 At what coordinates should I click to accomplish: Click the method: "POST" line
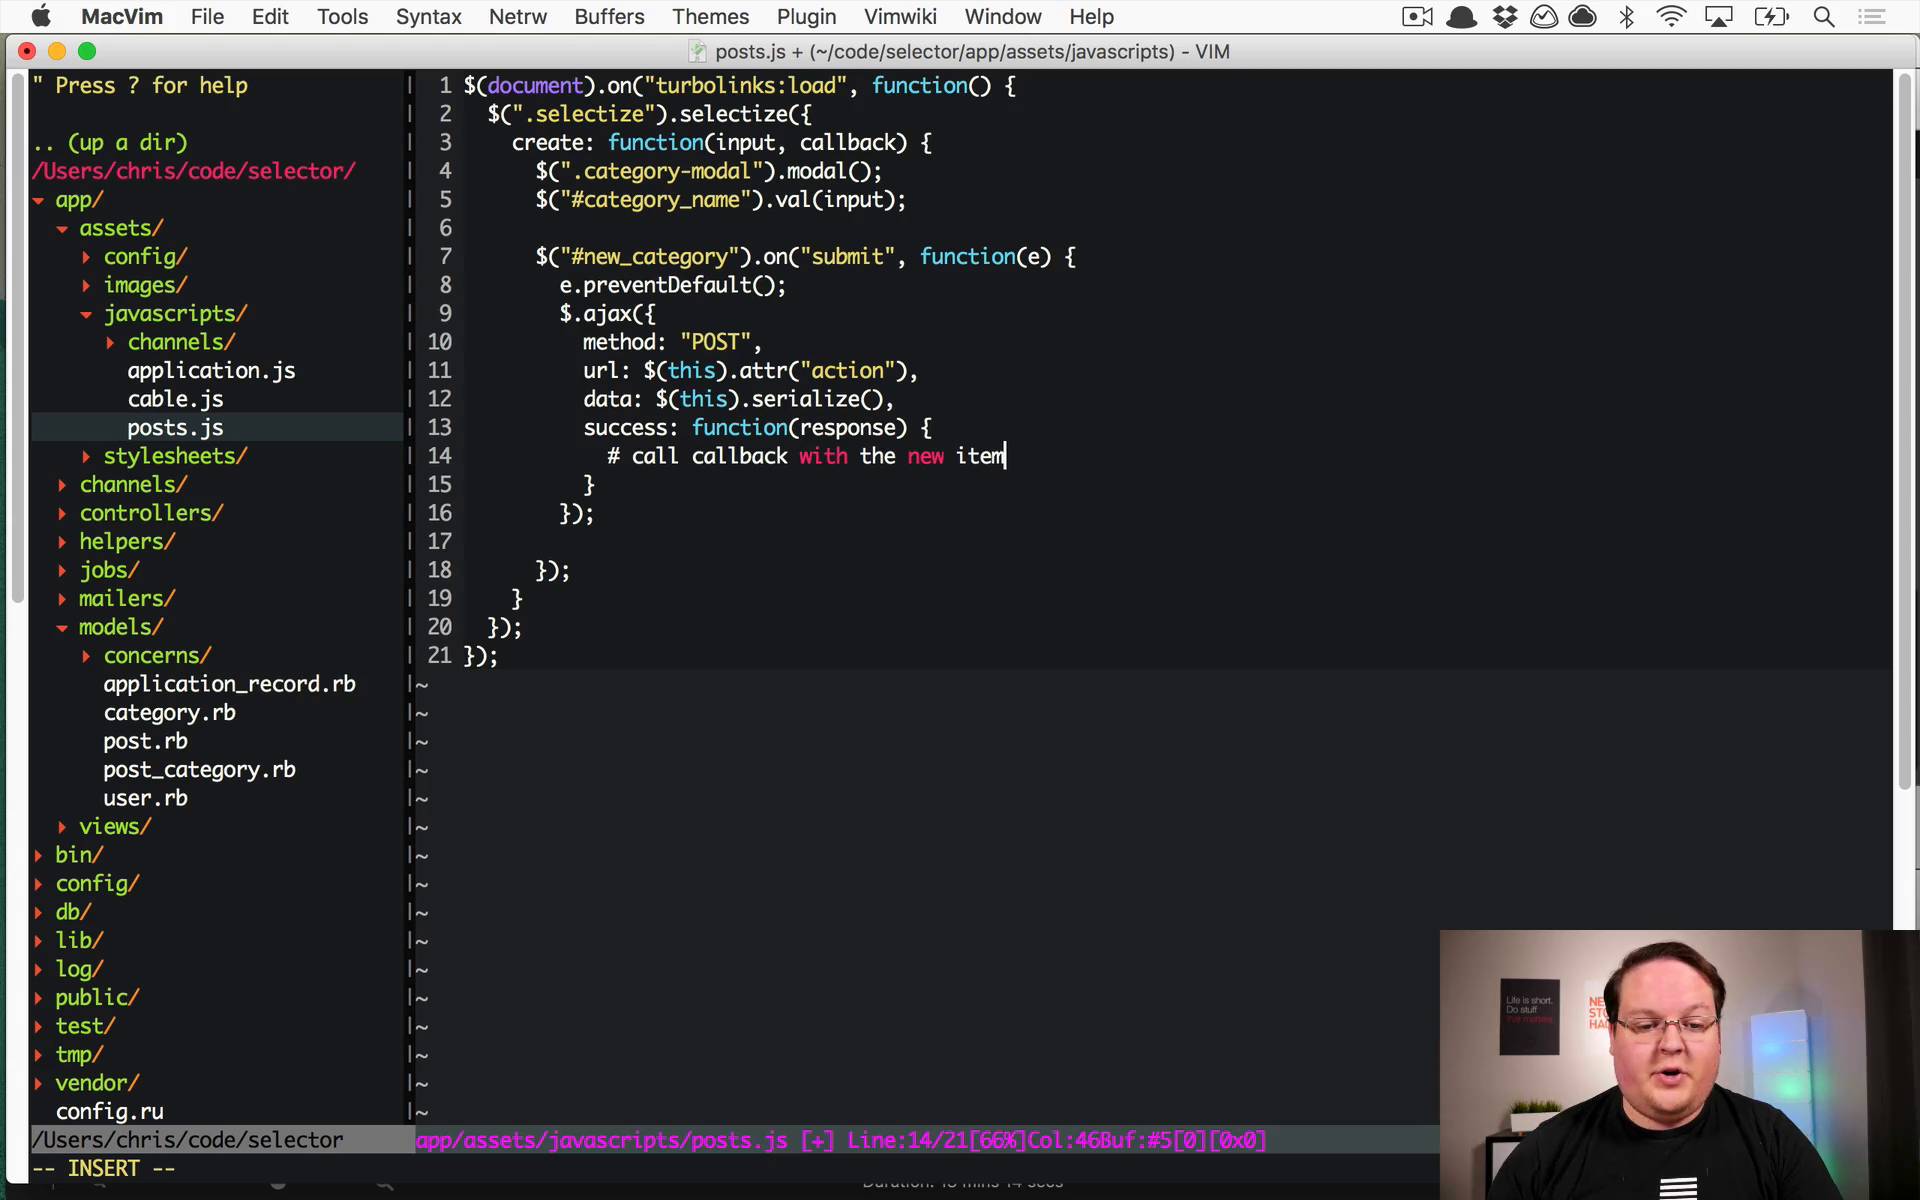[x=673, y=342]
